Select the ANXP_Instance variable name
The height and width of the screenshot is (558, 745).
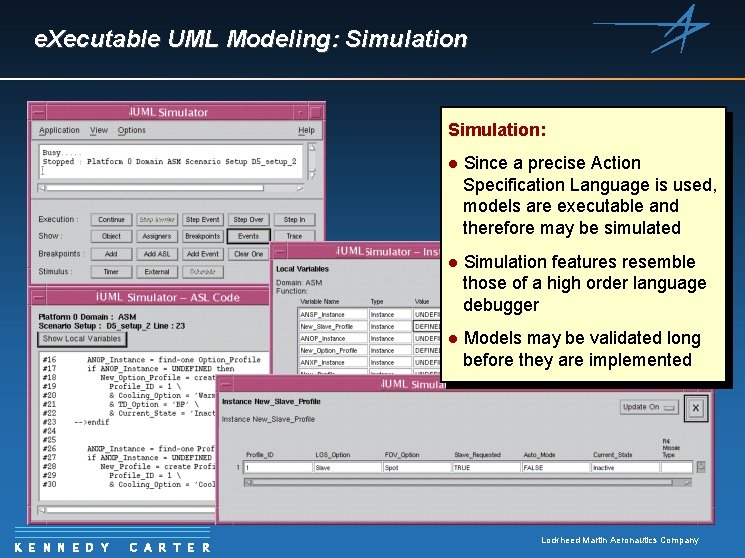(333, 362)
